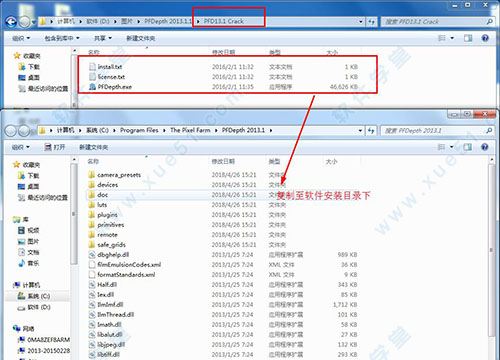Refresh the PFD13.1 Crack window address bar

(371, 22)
